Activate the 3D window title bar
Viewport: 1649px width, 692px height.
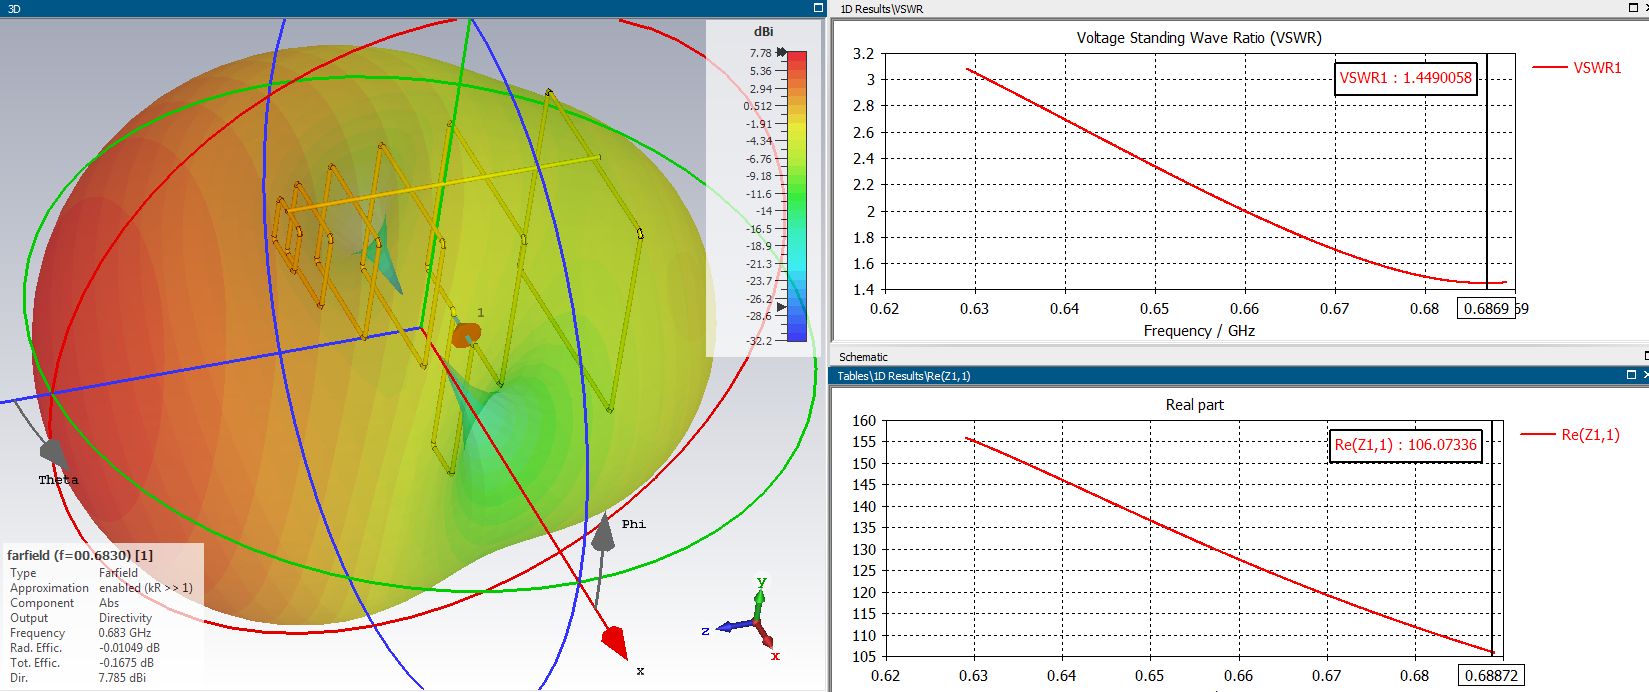[414, 8]
